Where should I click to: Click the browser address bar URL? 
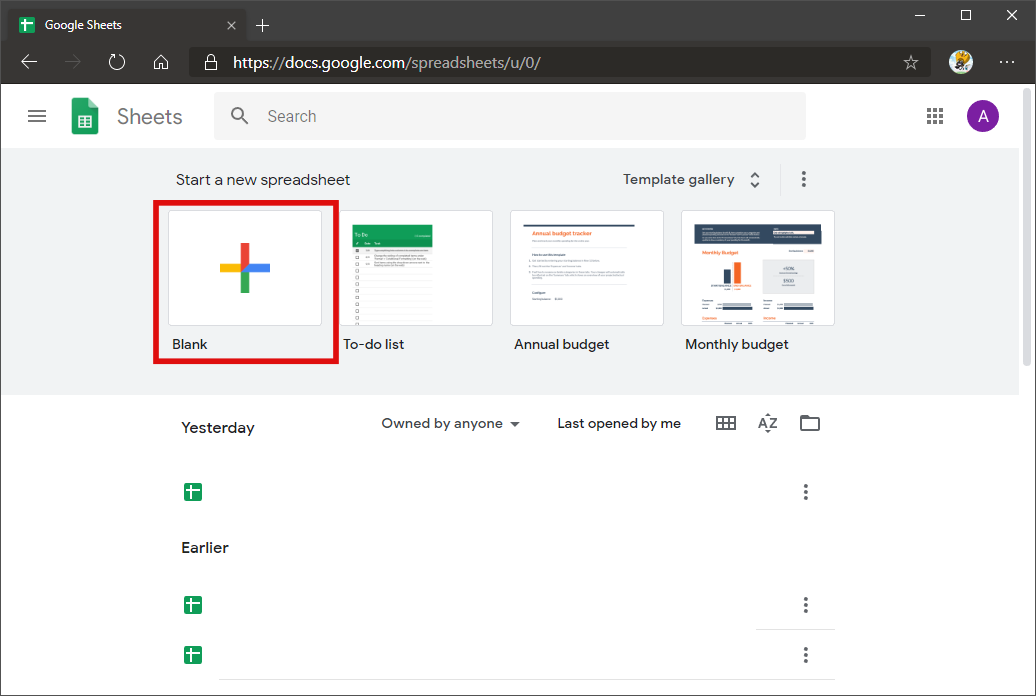(387, 63)
